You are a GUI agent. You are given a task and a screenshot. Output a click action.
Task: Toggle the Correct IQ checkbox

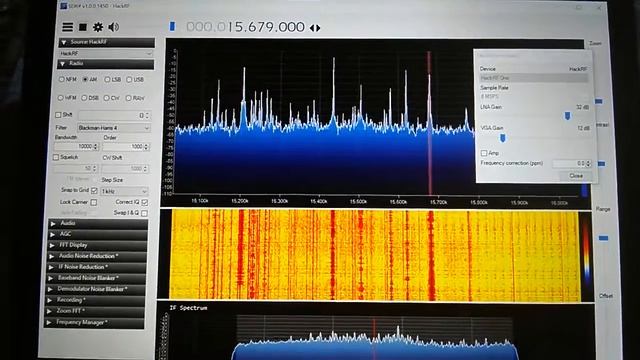144,202
